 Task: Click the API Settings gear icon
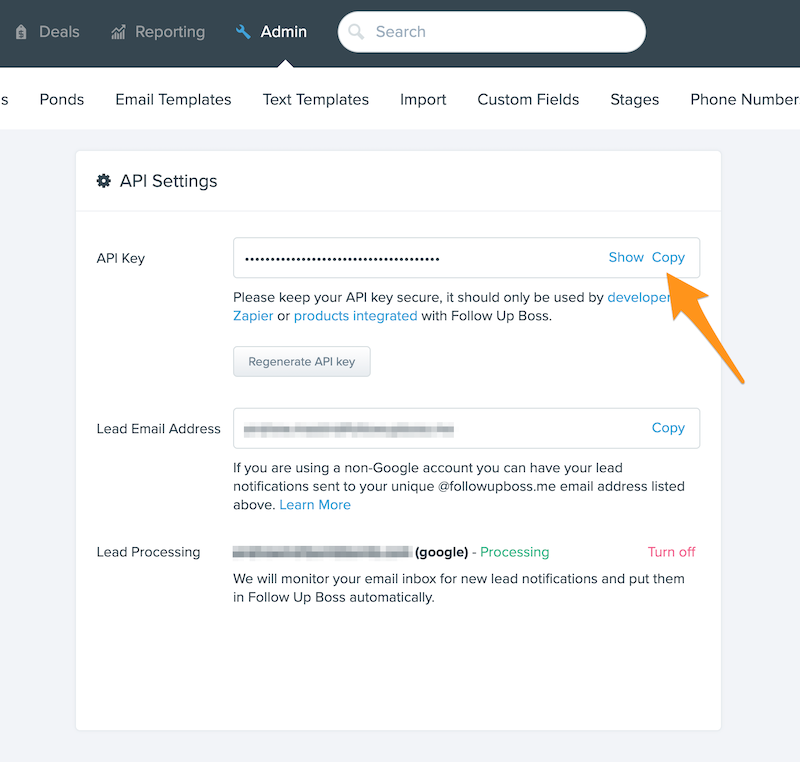(104, 181)
